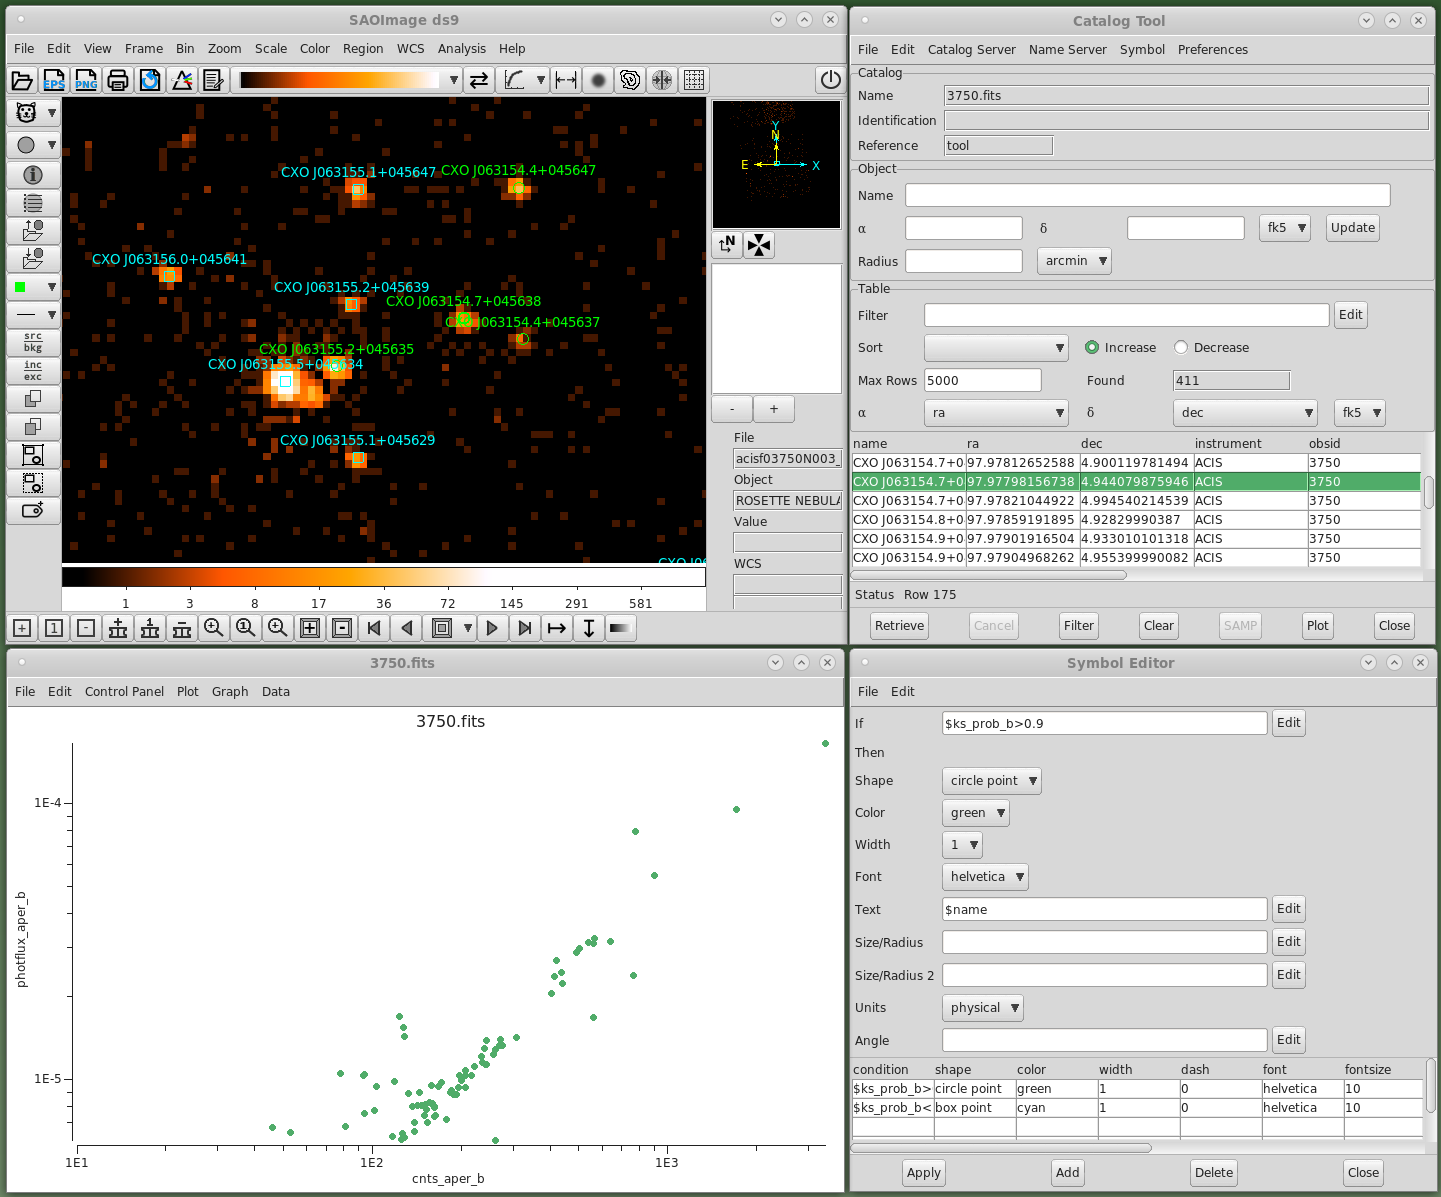
Task: Click the zoom in magnifier icon
Action: pos(214,628)
